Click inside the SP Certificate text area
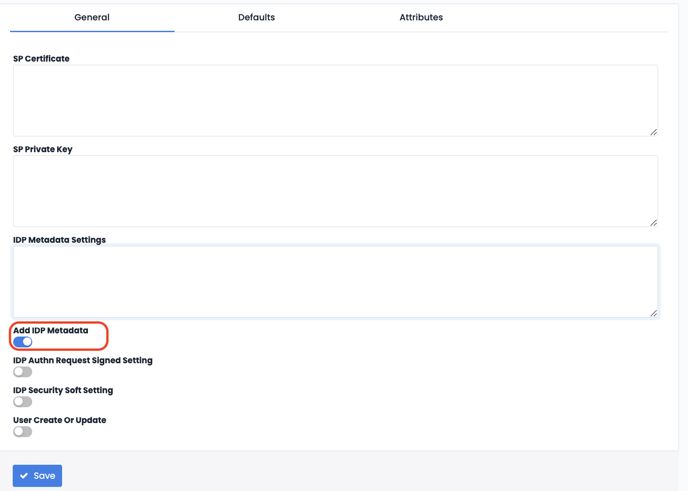This screenshot has width=688, height=491. click(335, 100)
